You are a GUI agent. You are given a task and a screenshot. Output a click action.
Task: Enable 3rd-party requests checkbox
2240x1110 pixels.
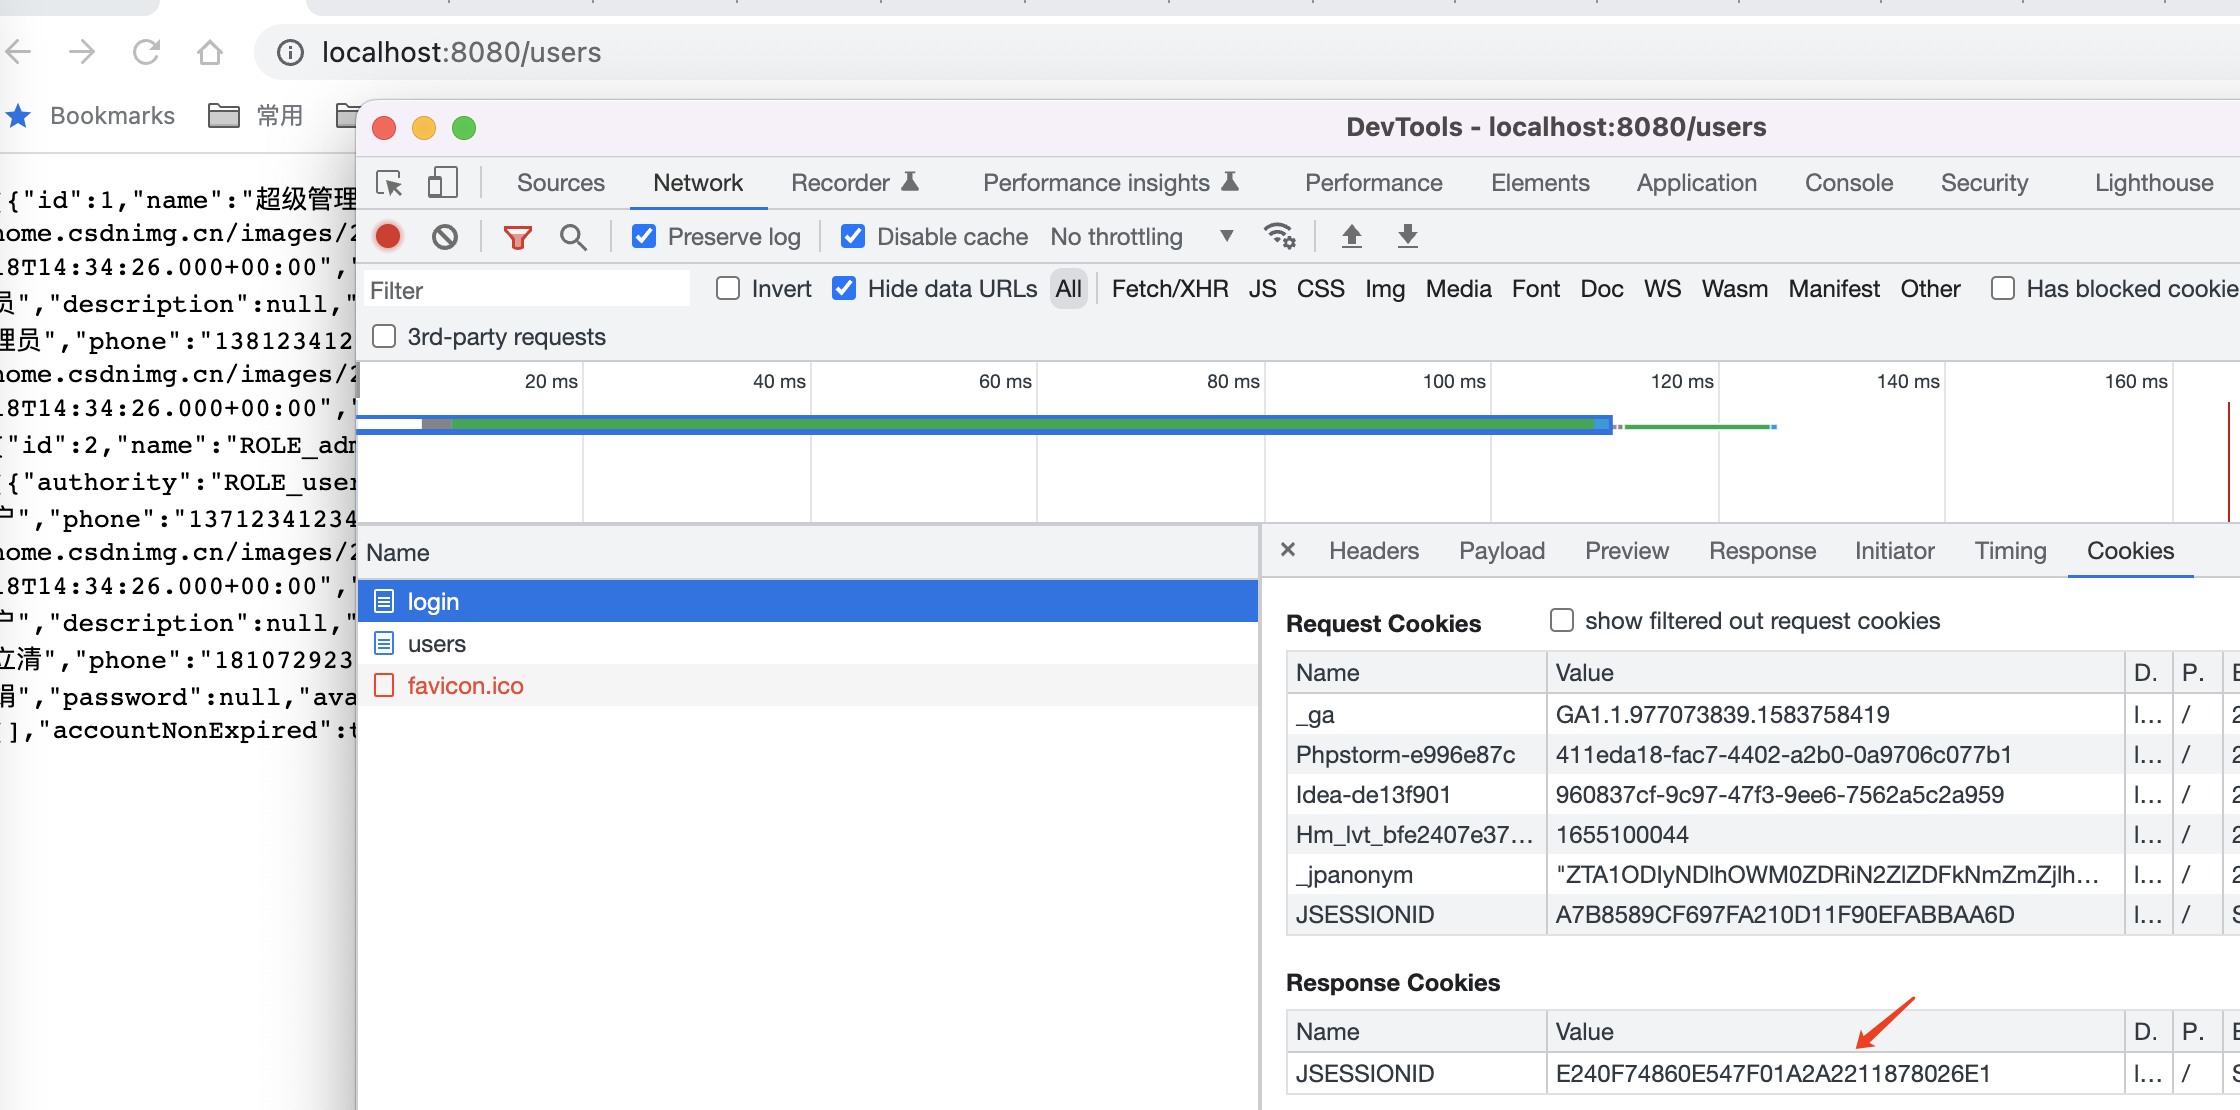[384, 336]
